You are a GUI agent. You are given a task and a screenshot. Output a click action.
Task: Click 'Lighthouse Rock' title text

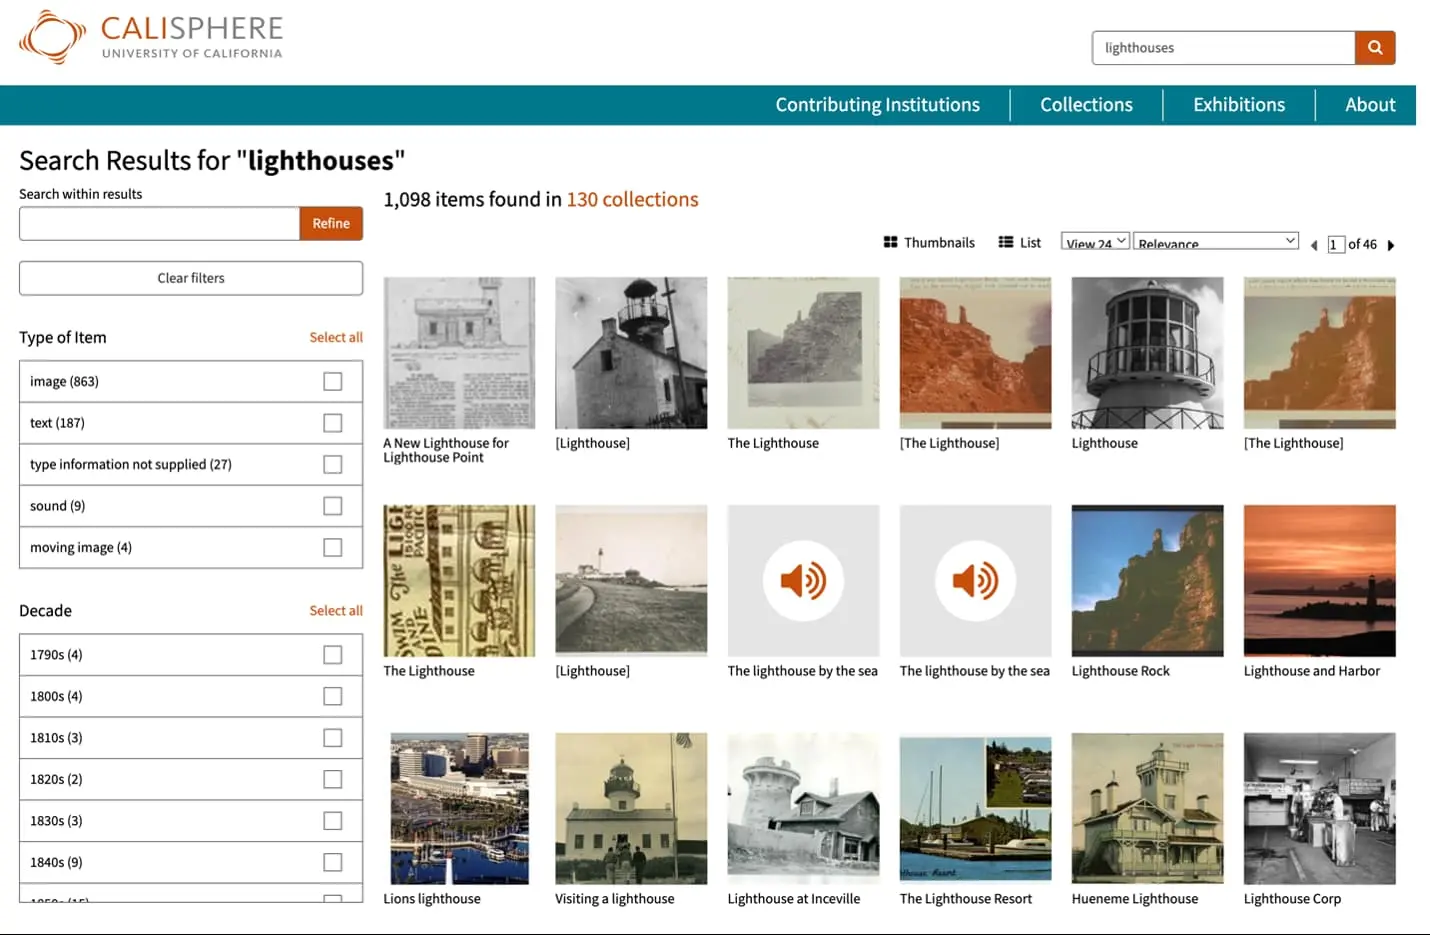coord(1120,671)
